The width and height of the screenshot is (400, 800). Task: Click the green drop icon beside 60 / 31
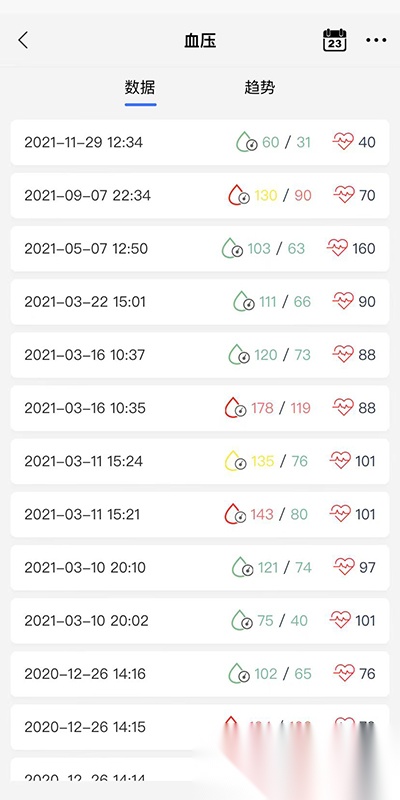[246, 142]
